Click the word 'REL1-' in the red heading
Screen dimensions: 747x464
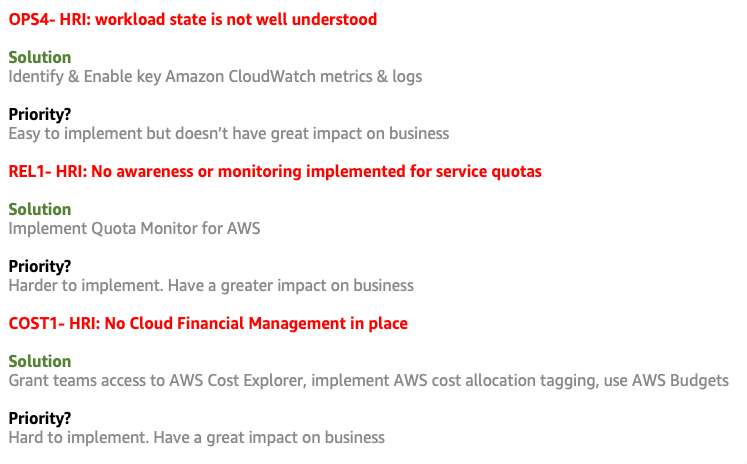(30, 171)
